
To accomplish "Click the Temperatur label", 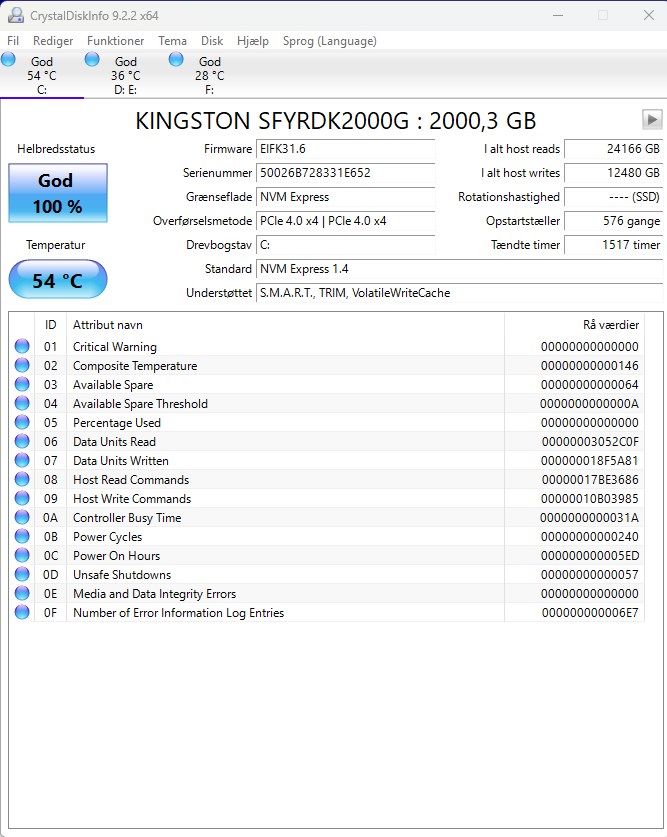I will click(x=55, y=245).
